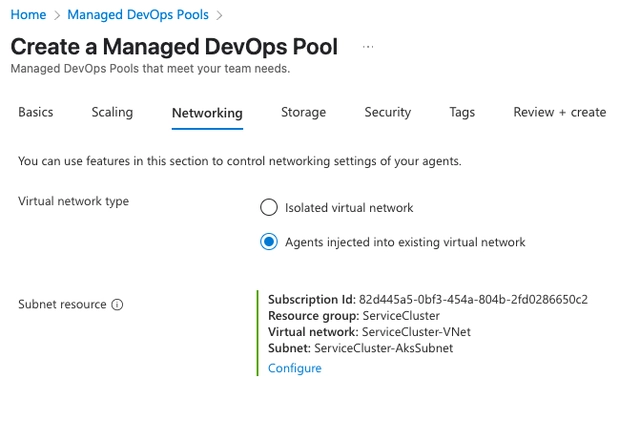Image resolution: width=640 pixels, height=421 pixels.
Task: Switch to the Basics tab
Action: point(36,112)
